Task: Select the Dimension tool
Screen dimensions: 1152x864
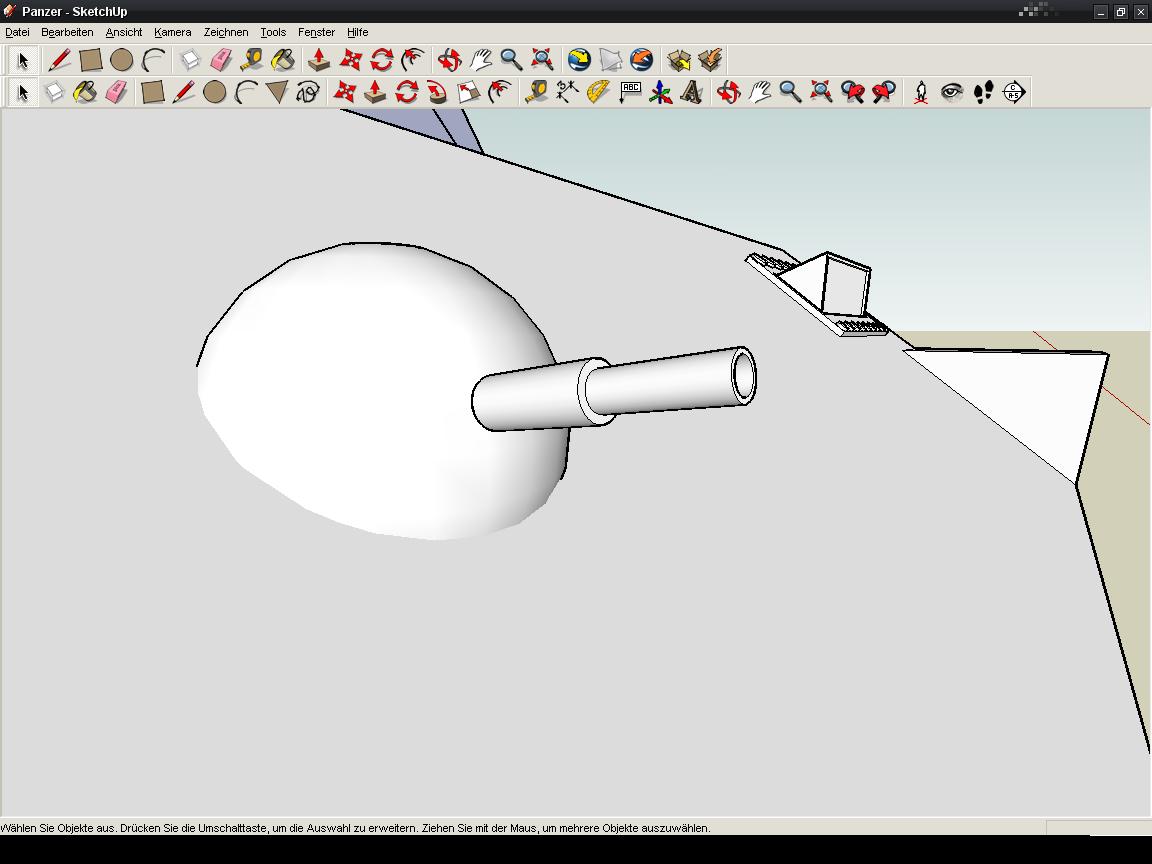Action: click(x=567, y=93)
